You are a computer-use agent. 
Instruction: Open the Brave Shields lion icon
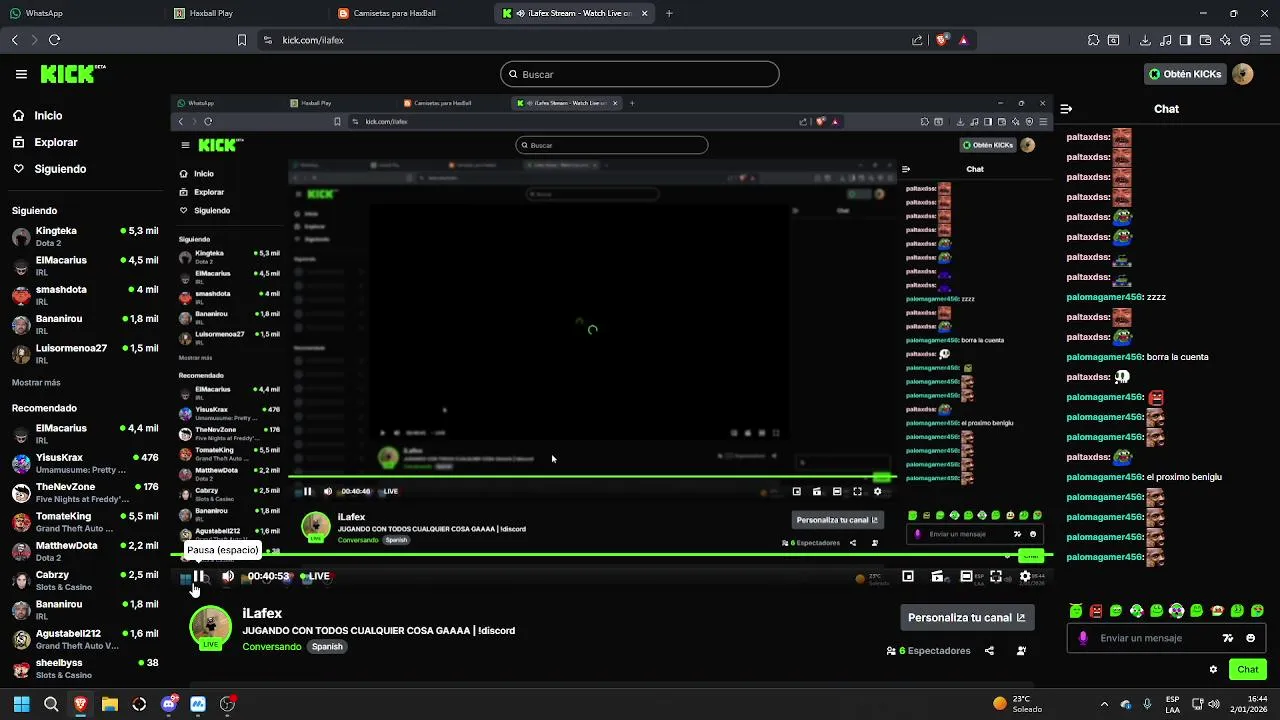[941, 40]
